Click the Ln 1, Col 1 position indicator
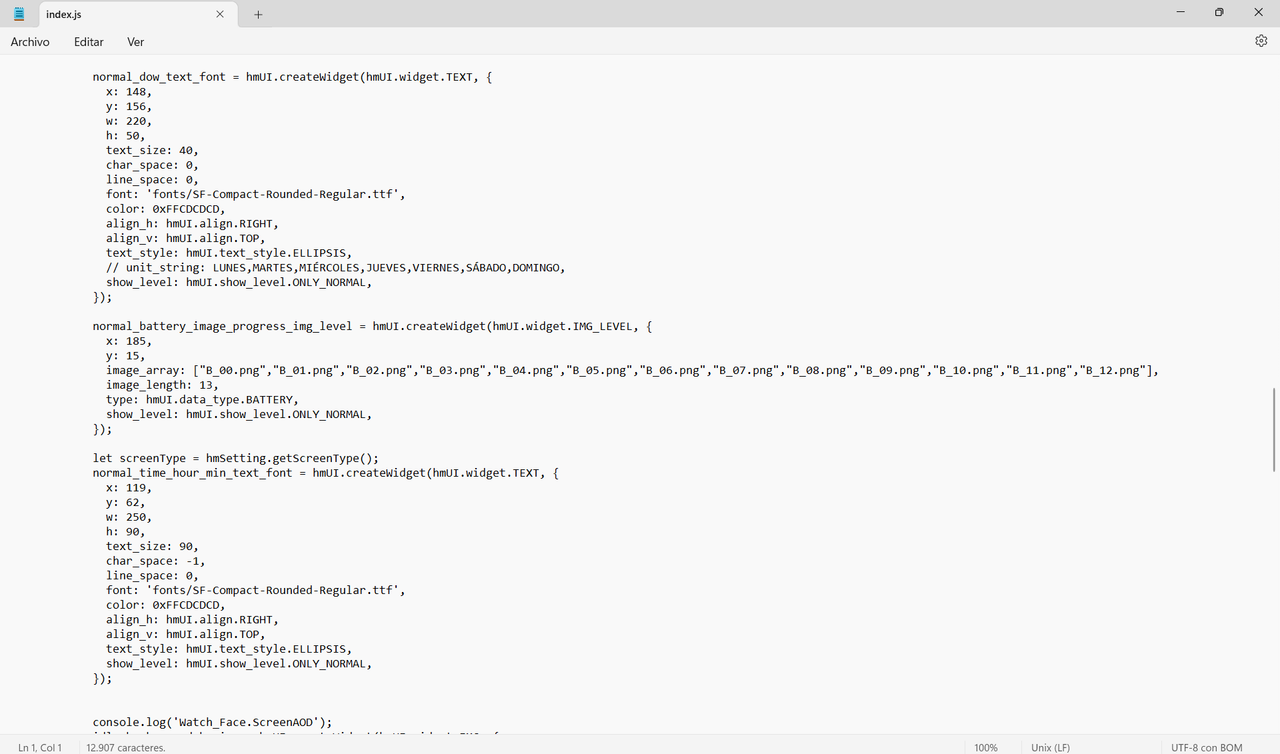The width and height of the screenshot is (1280, 754). [40, 747]
